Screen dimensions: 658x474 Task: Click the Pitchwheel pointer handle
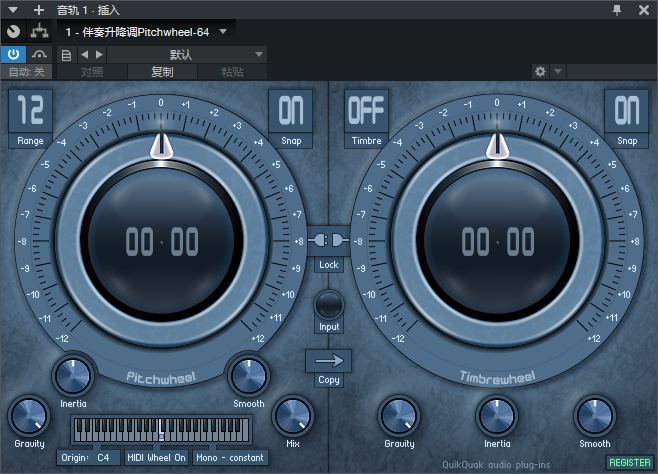(x=162, y=147)
